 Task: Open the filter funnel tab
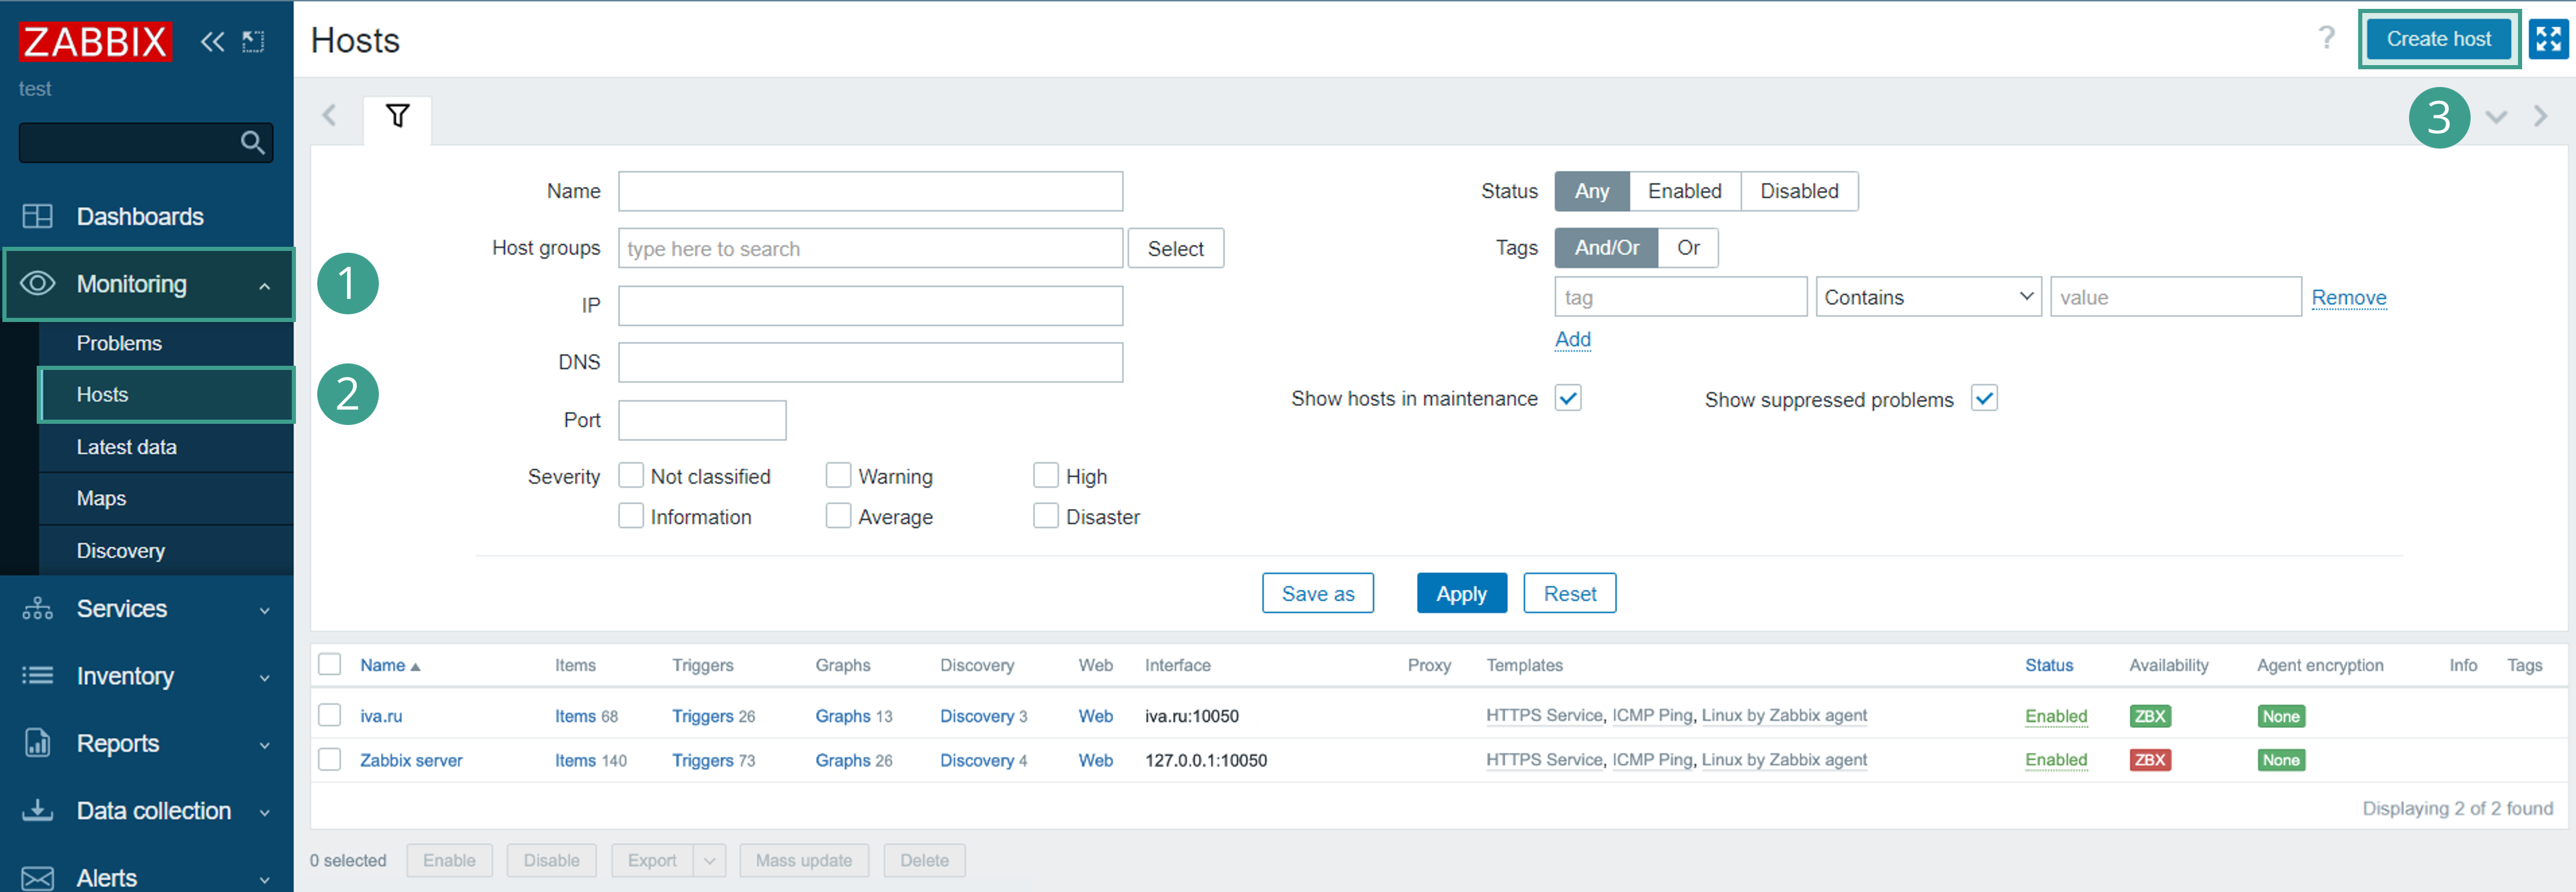[x=397, y=117]
